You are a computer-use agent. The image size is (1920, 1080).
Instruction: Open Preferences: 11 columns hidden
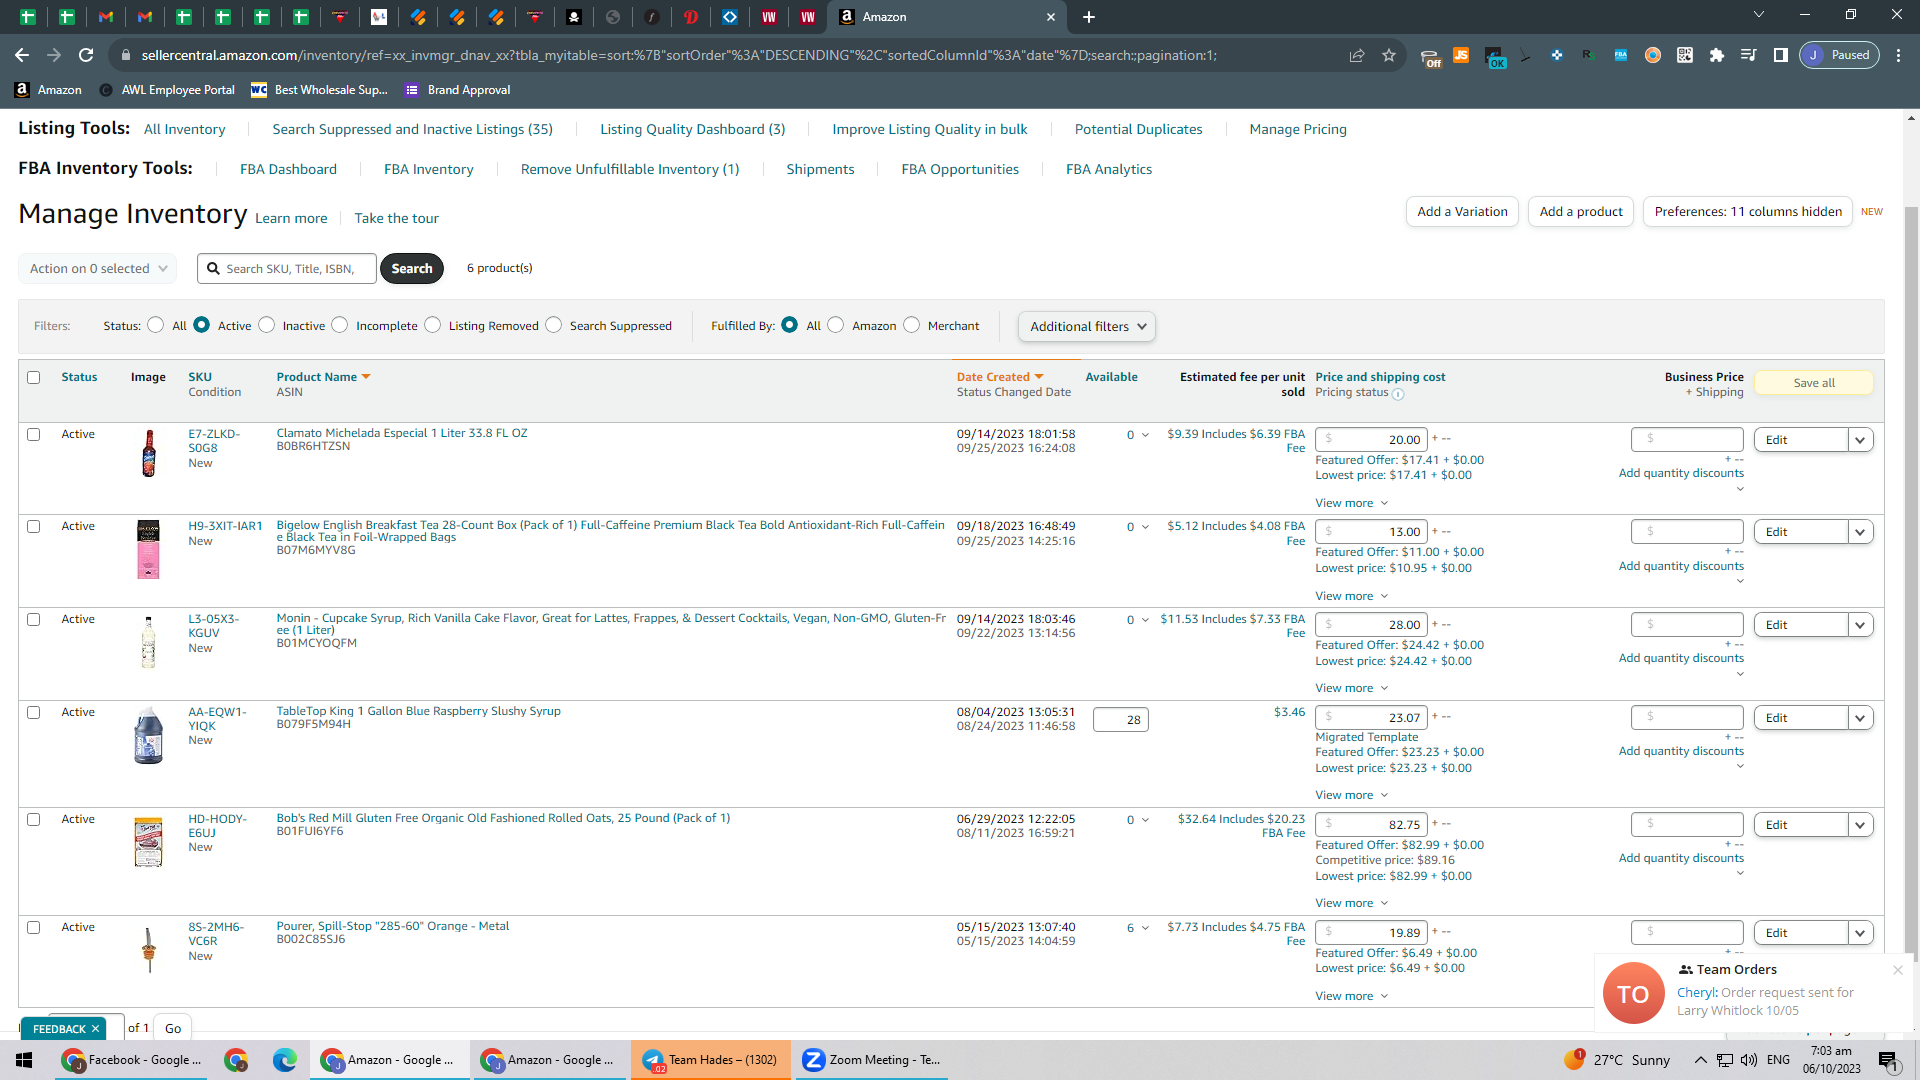(1748, 212)
